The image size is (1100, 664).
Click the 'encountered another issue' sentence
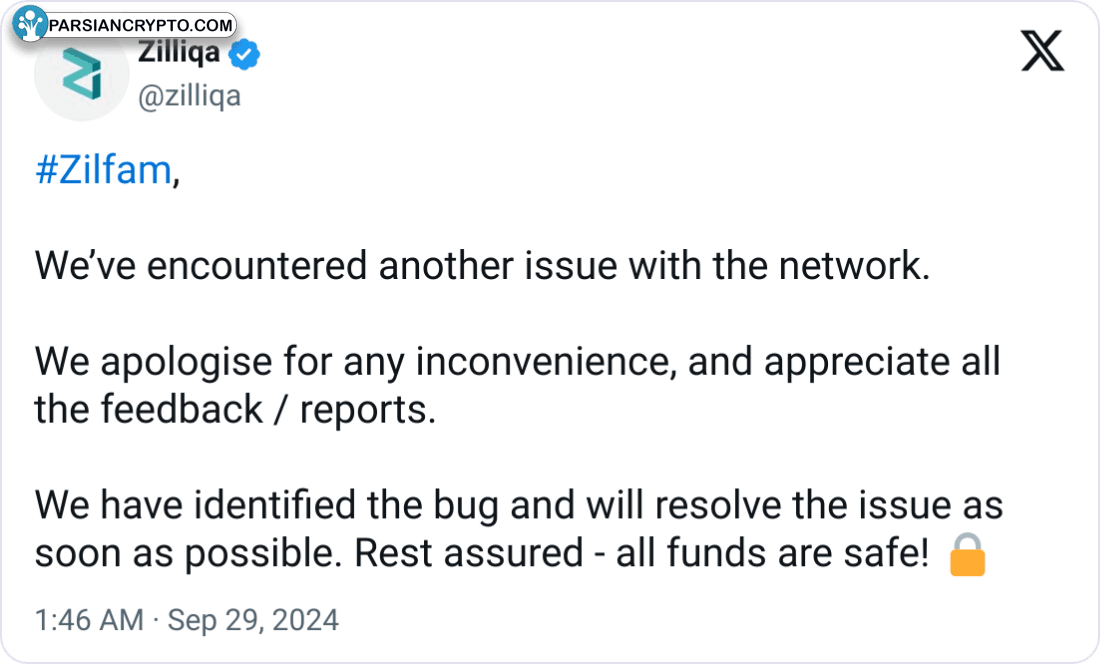click(x=483, y=266)
